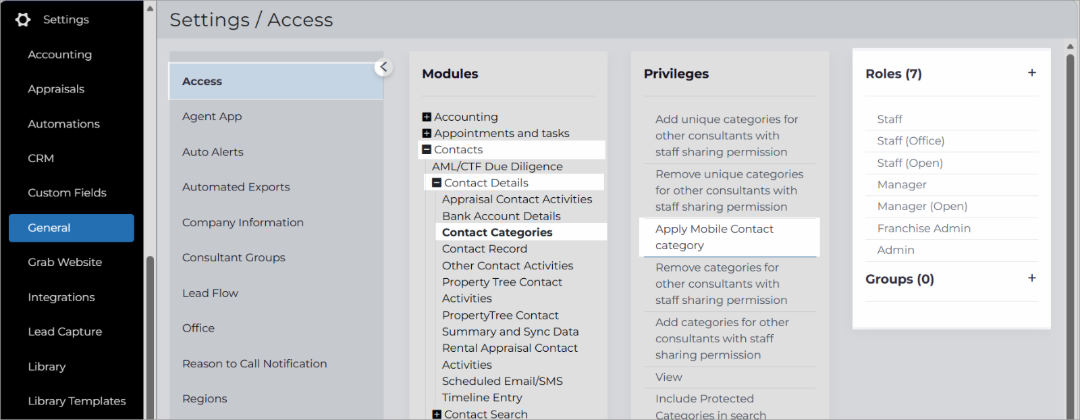Viewport: 1080px width, 420px height.
Task: Expand the Accounting module node
Action: [x=426, y=117]
